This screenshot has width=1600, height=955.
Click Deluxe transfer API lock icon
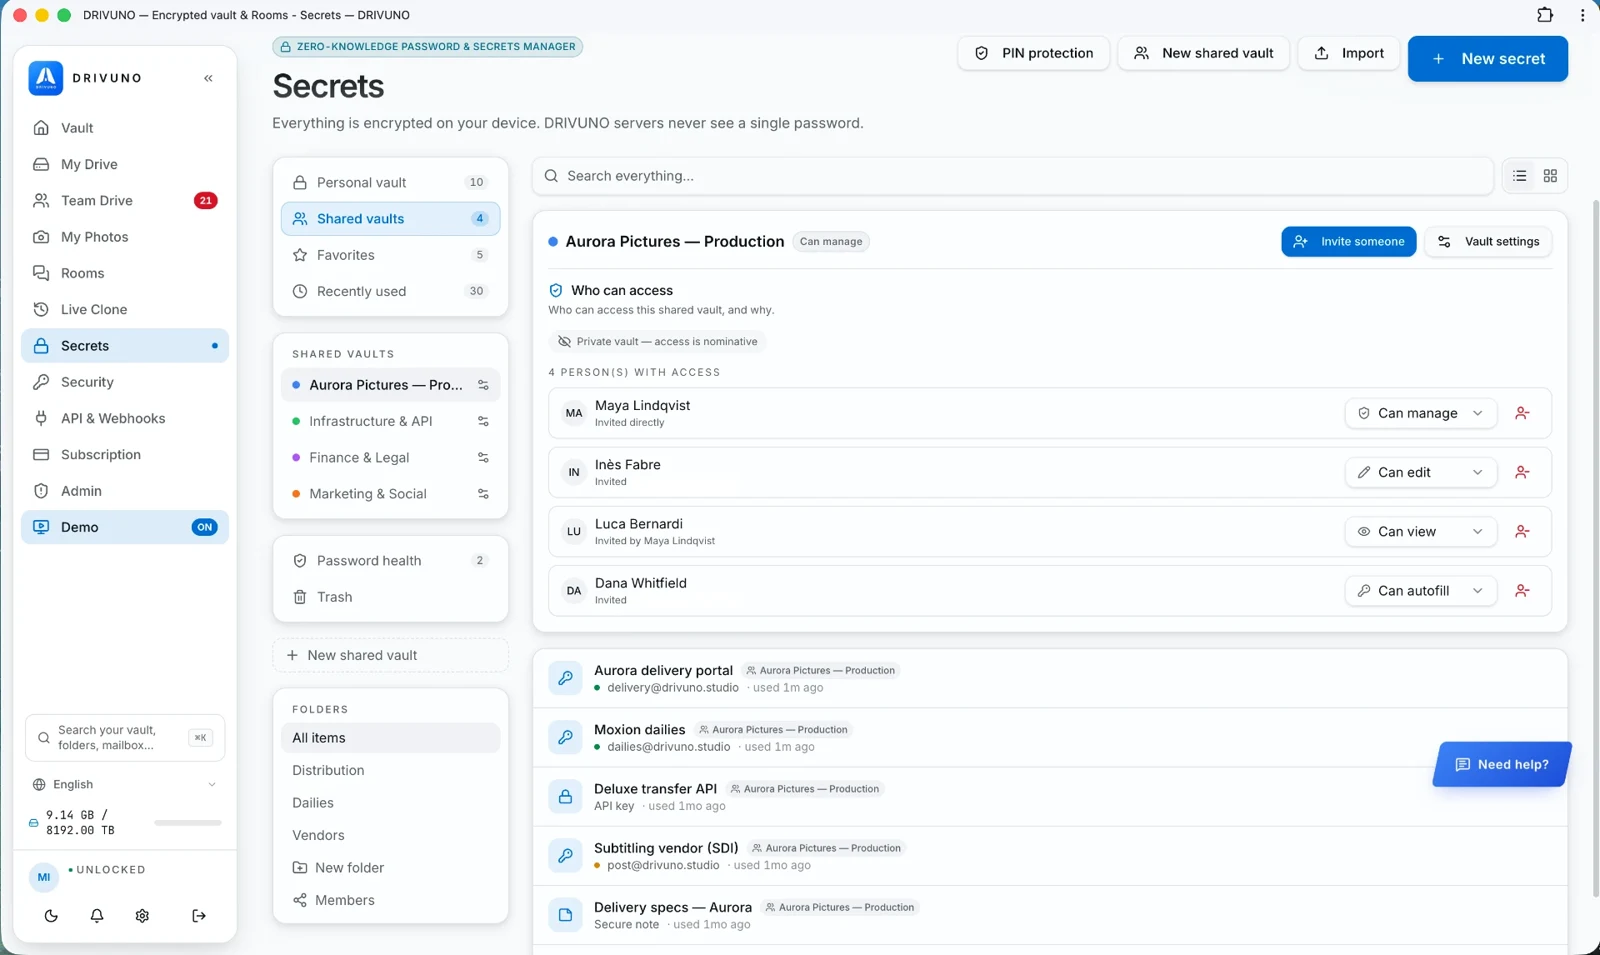(x=565, y=797)
